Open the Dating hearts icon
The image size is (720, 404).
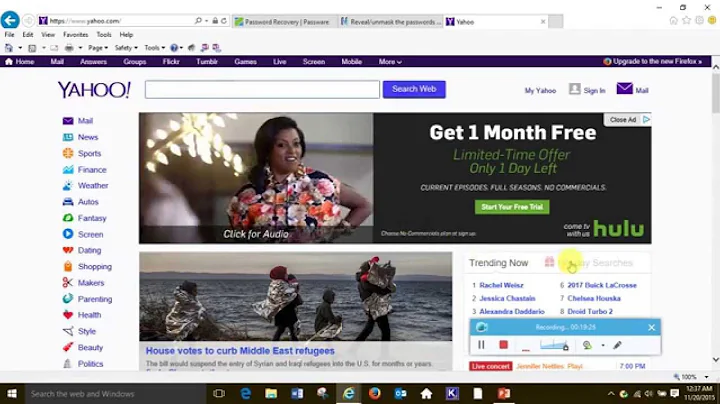pyautogui.click(x=68, y=250)
